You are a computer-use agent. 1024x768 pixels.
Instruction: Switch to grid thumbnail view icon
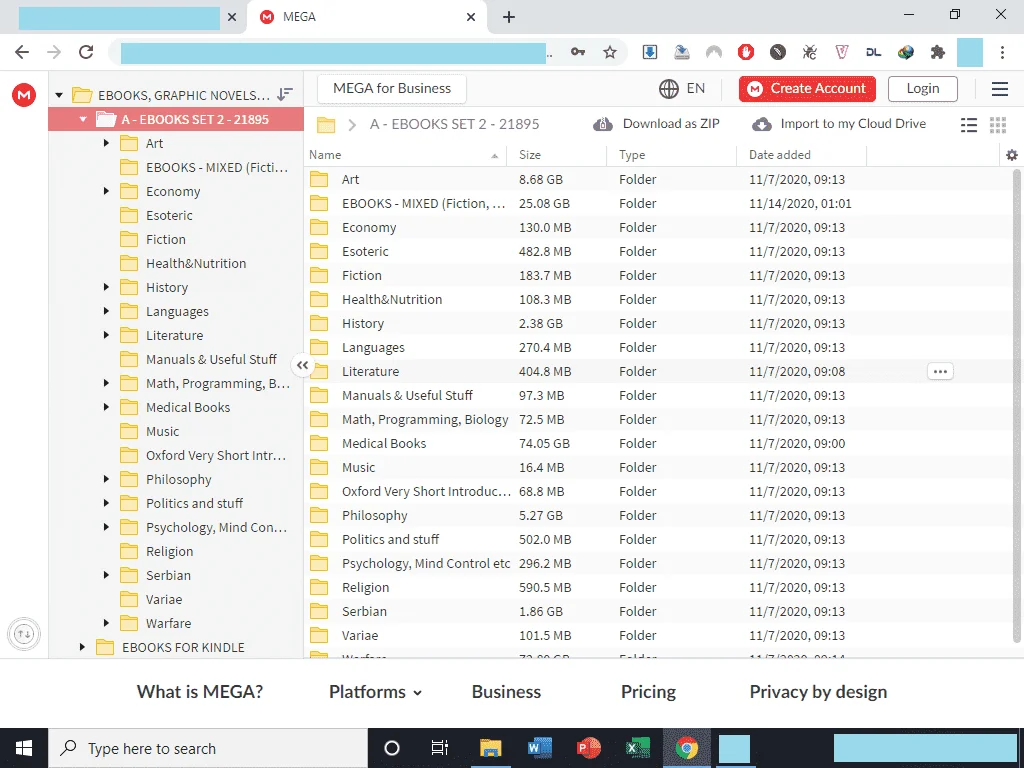(998, 125)
